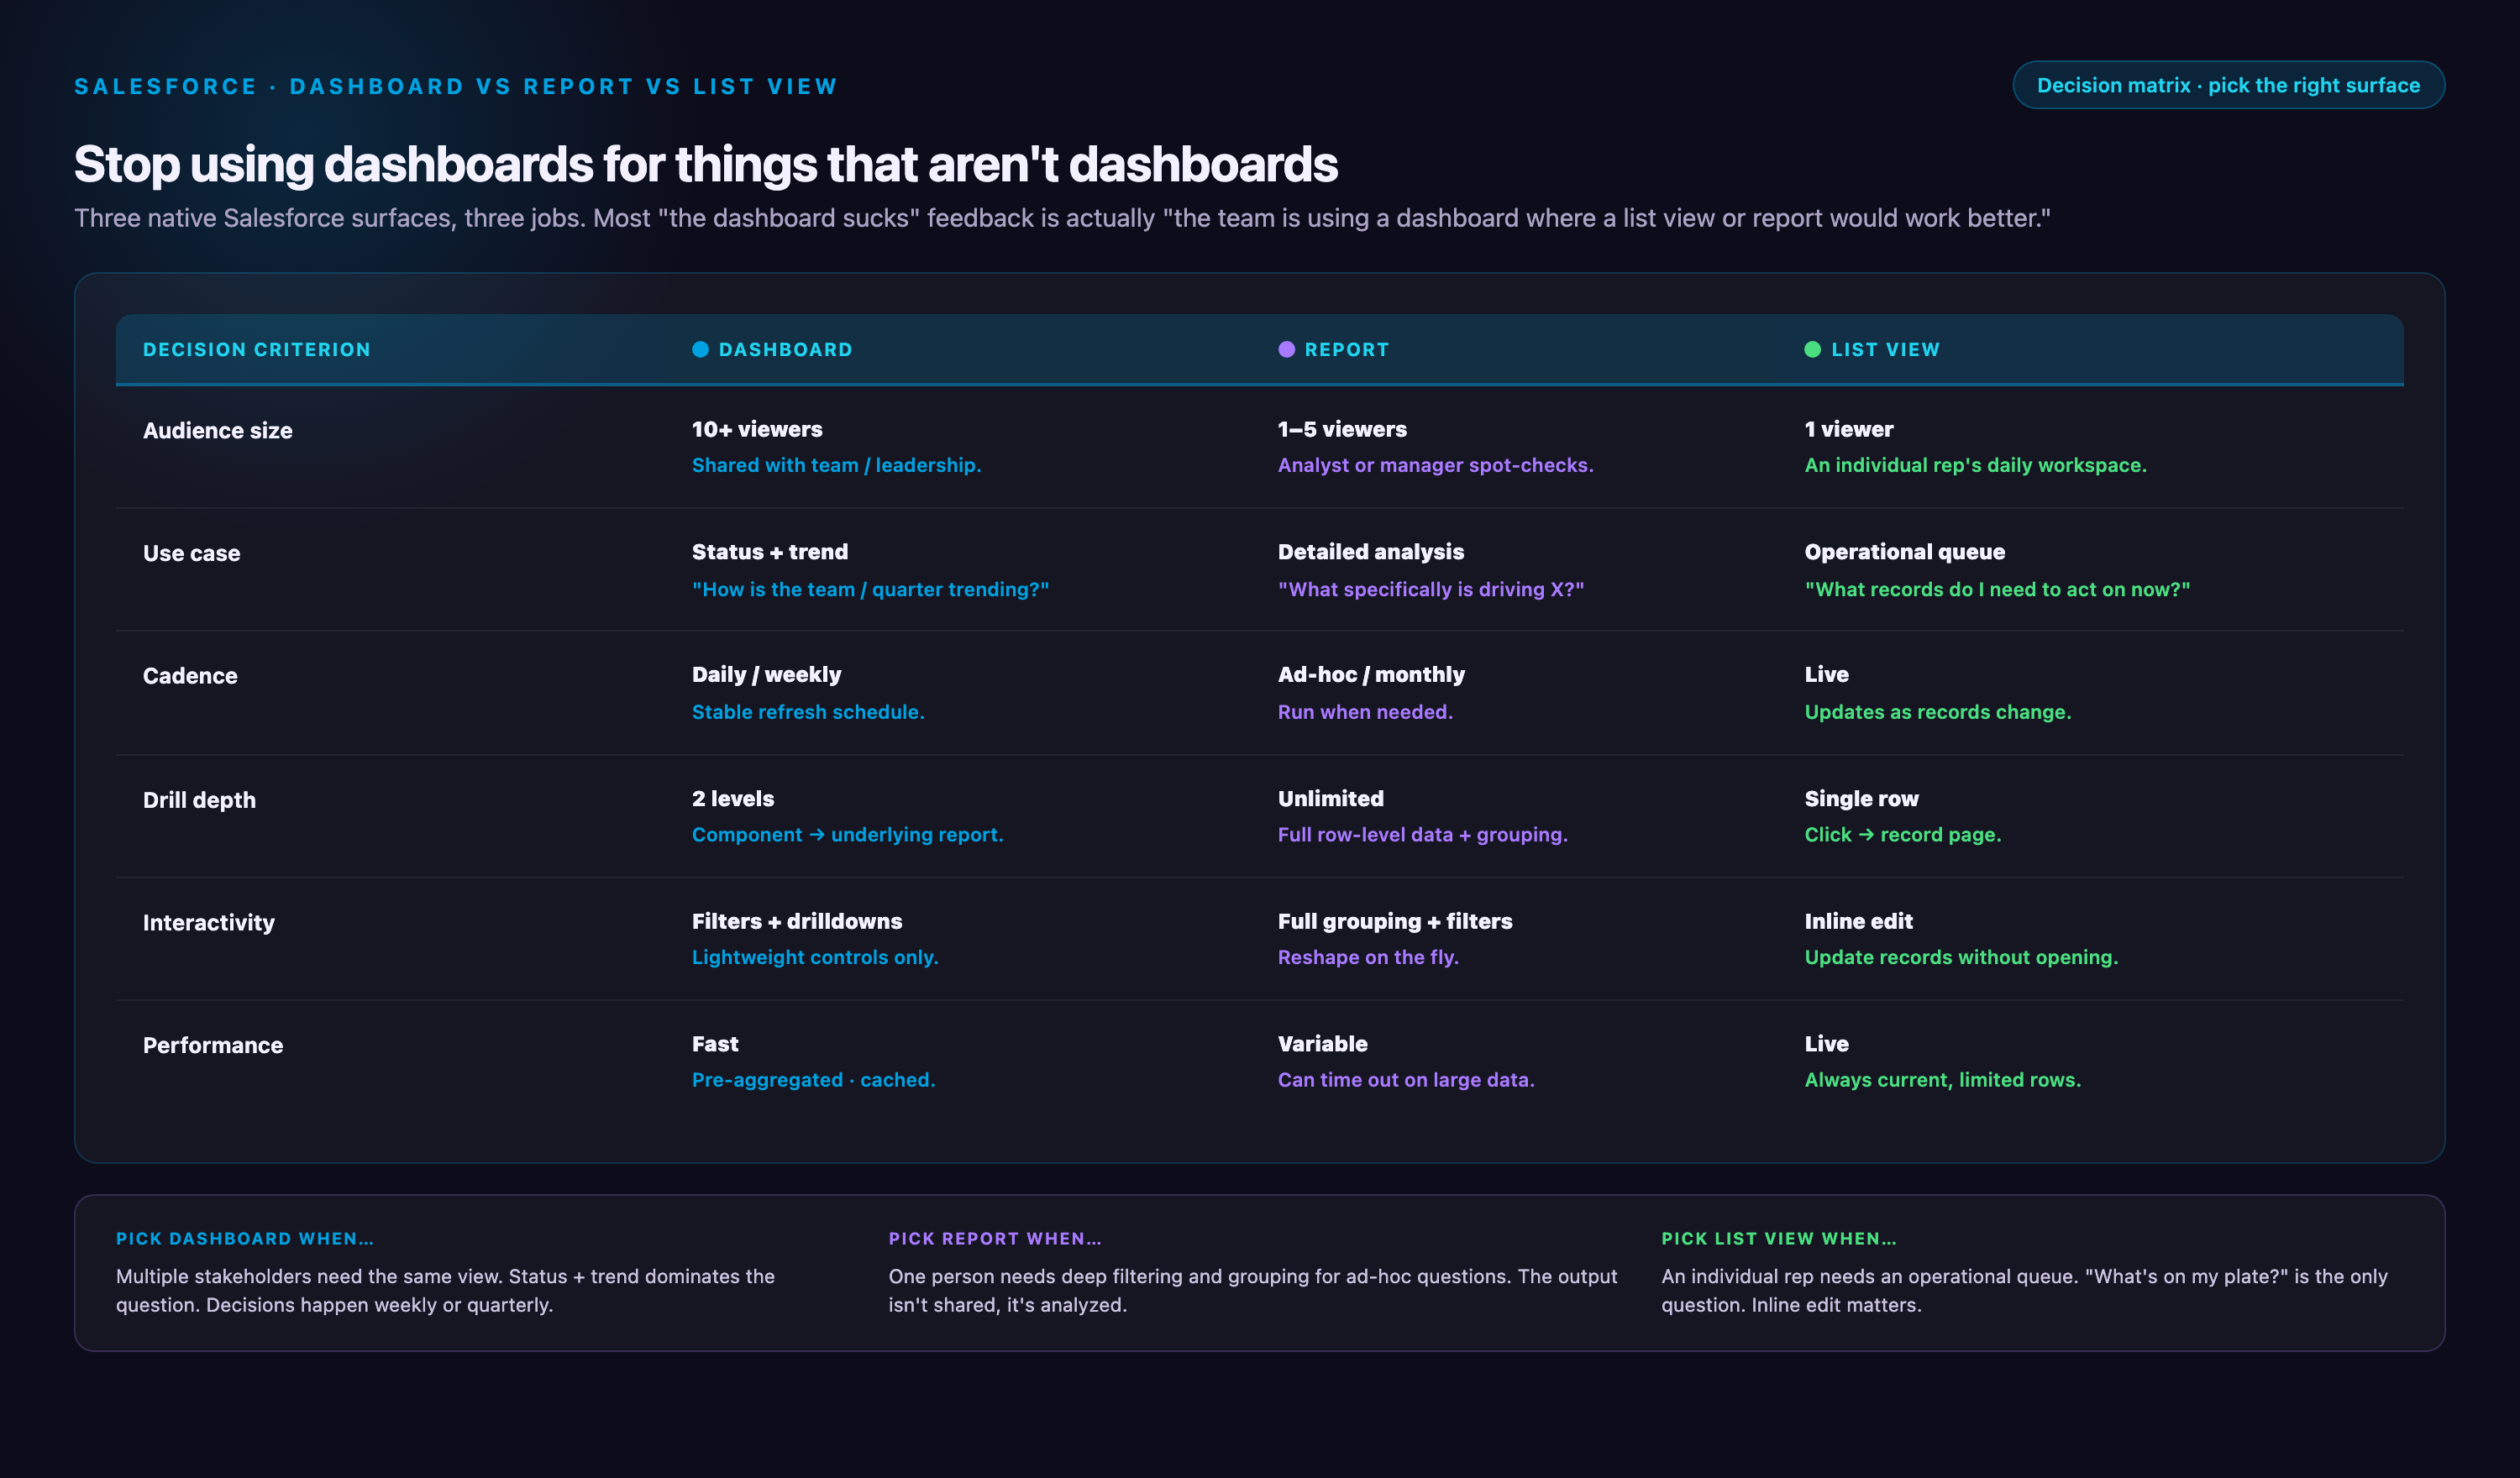Click the paragraph starting "One person needs deep filtering"
Image resolution: width=2520 pixels, height=1478 pixels.
(x=1252, y=1290)
